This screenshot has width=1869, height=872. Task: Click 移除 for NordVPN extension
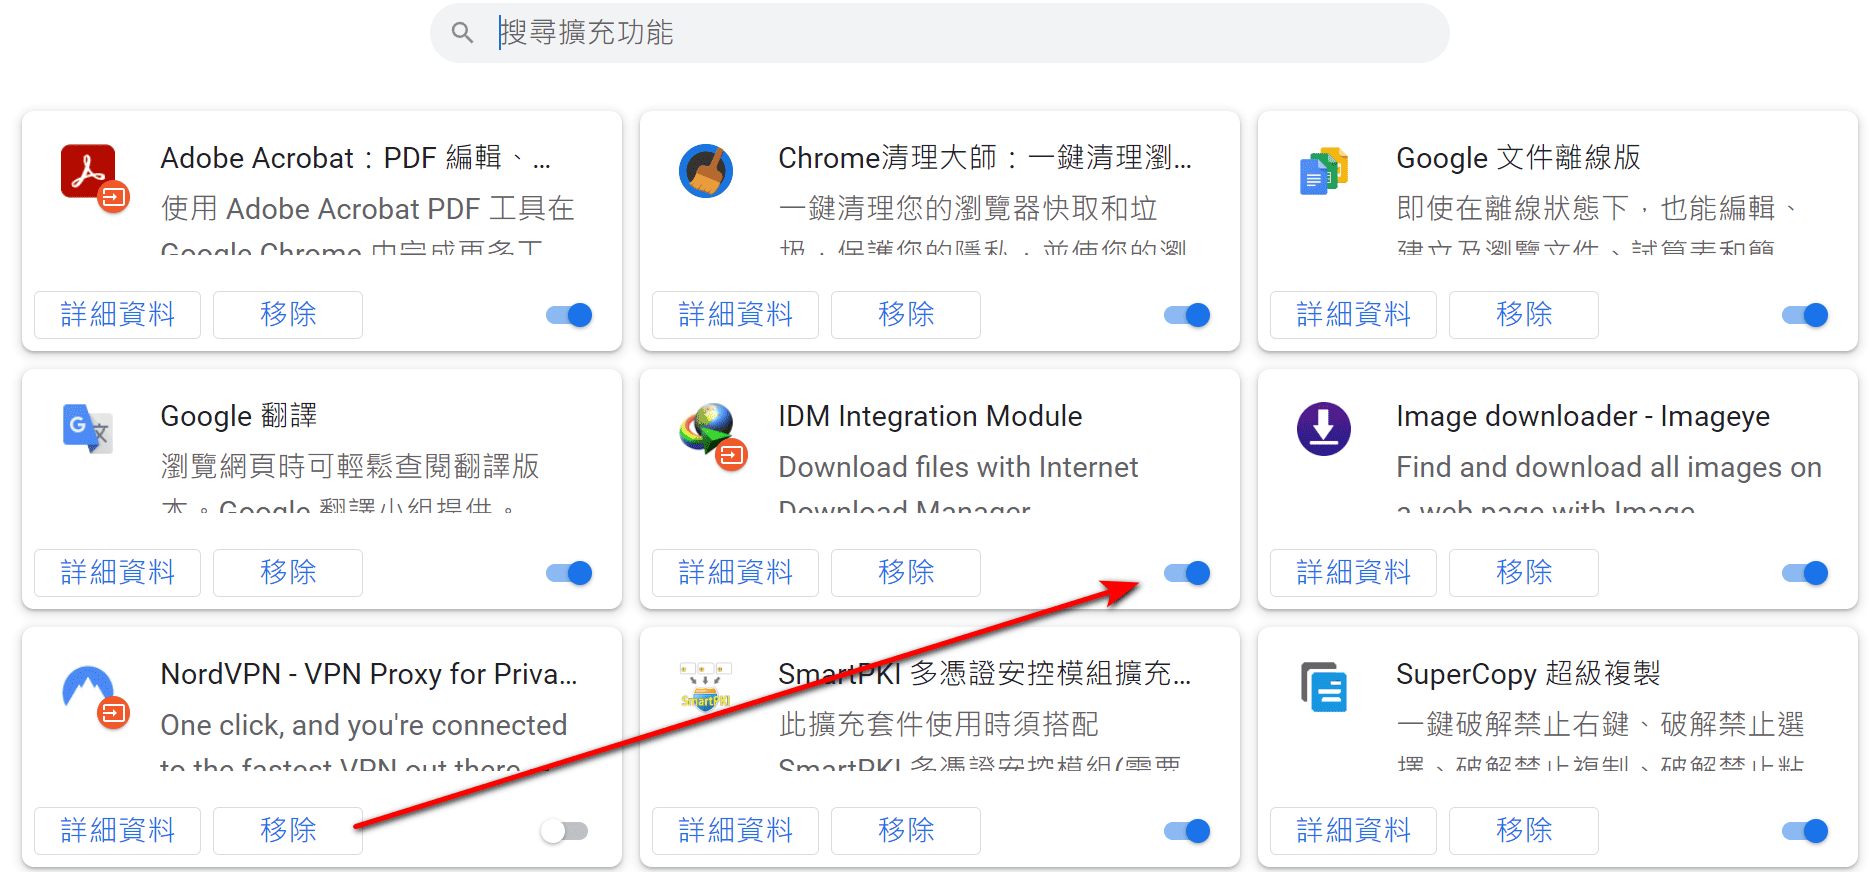click(288, 831)
